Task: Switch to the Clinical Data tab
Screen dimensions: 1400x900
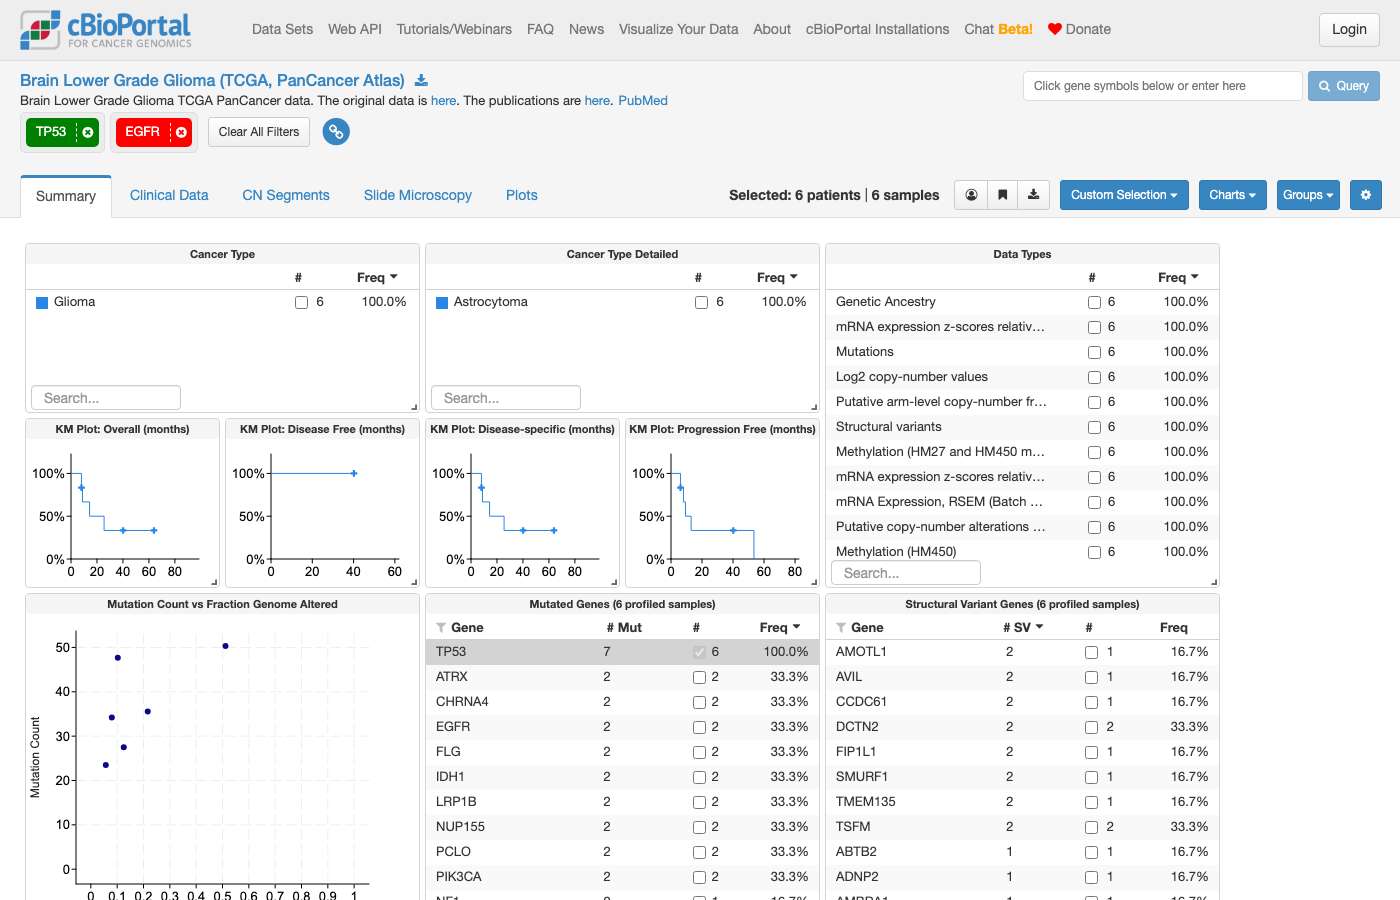Action: click(x=169, y=195)
